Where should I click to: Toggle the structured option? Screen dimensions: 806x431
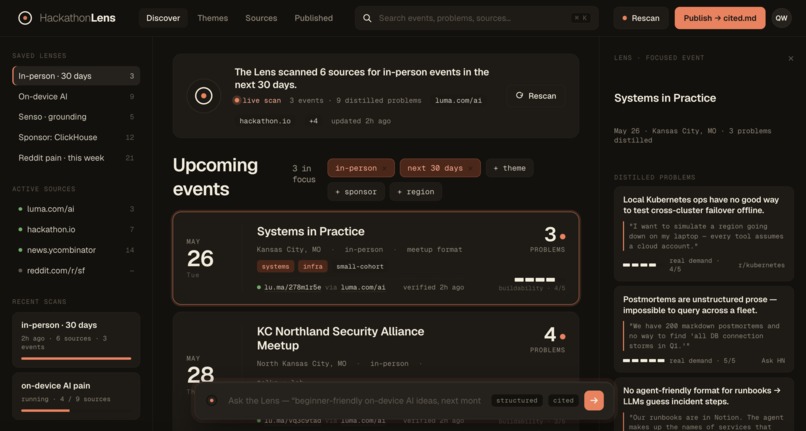pos(517,401)
